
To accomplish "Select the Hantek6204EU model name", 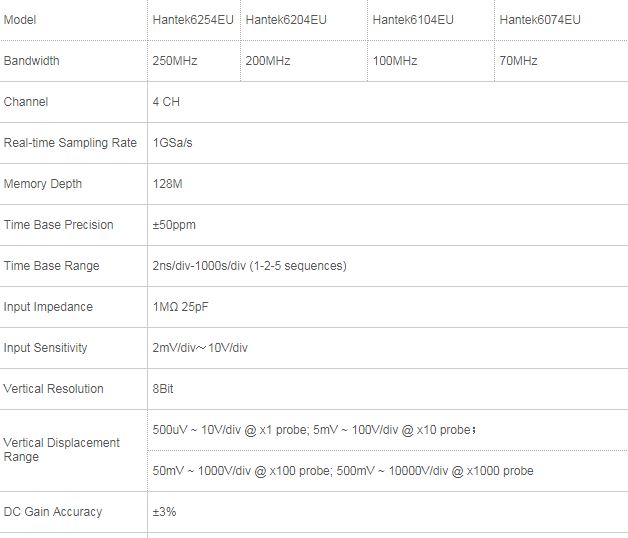I will point(286,20).
